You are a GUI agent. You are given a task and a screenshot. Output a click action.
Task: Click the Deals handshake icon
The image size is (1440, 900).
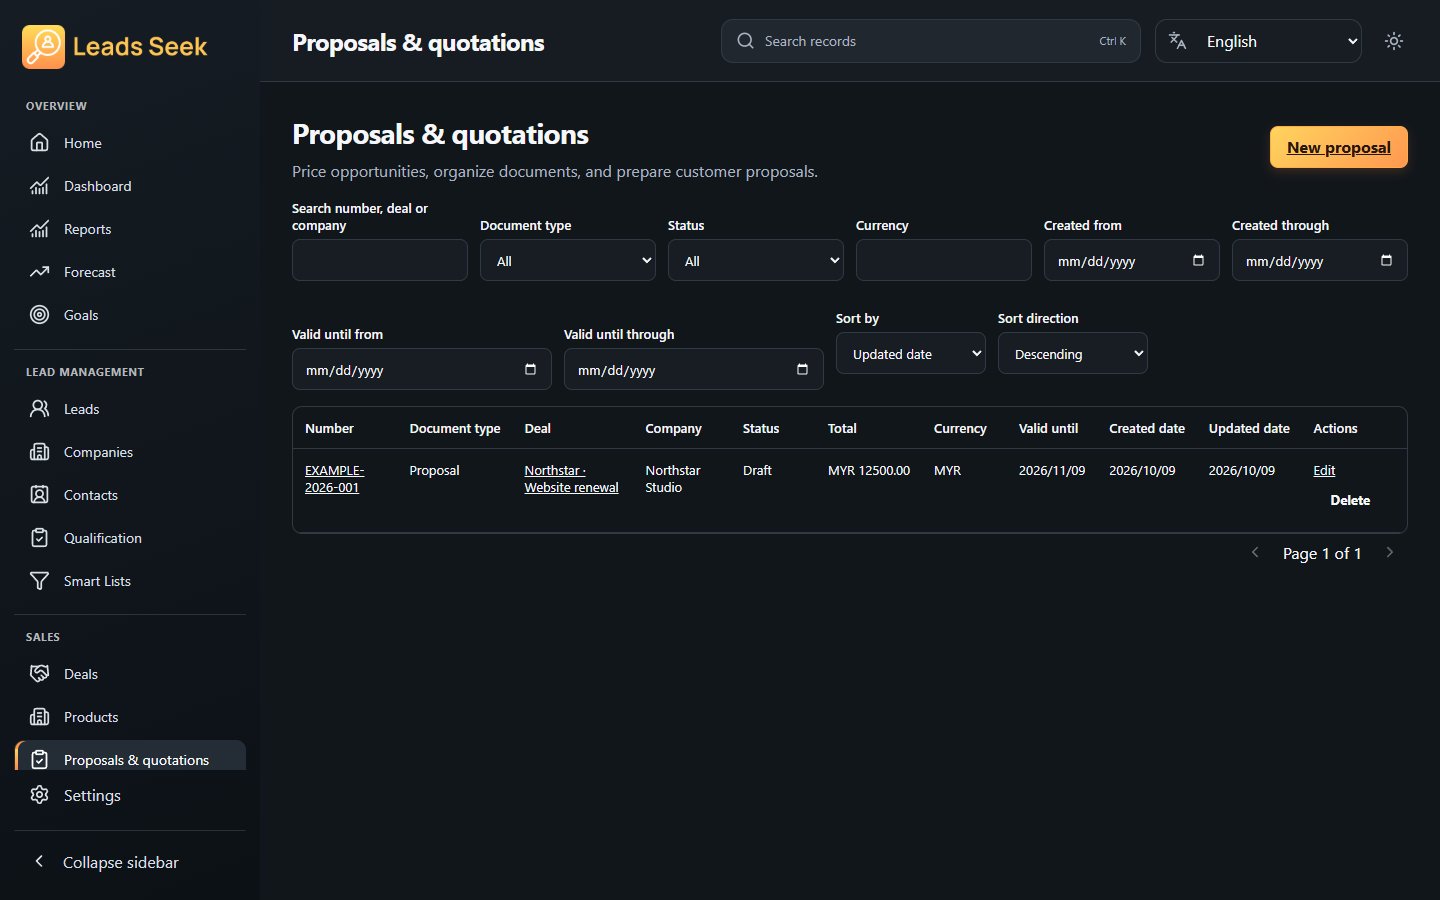[39, 674]
